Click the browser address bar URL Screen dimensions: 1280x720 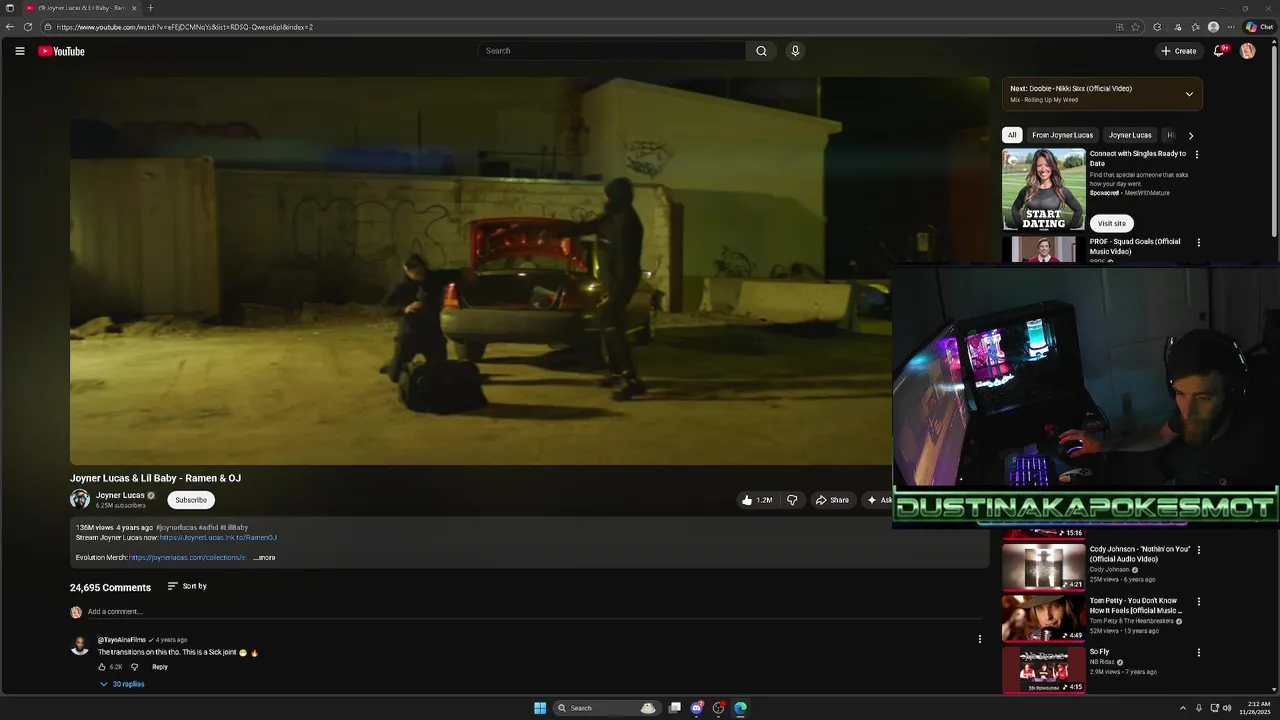185,27
